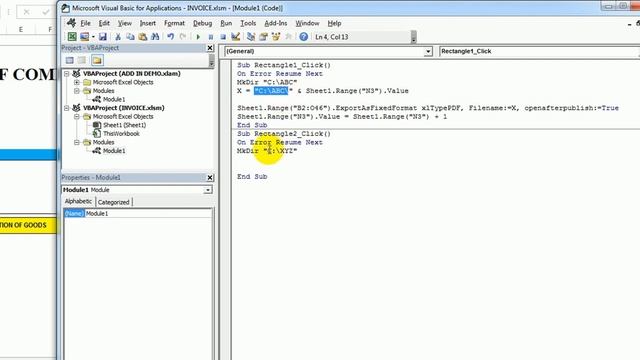Select Module1 under INVOICE.xlsm project
640x360 pixels.
click(114, 151)
